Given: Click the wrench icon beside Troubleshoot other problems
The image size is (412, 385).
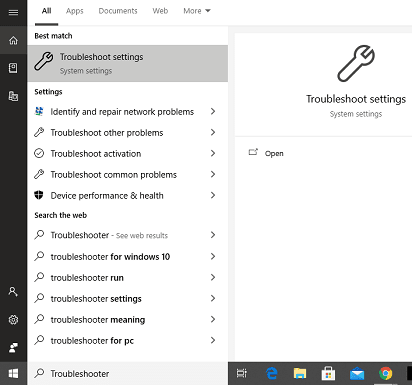Looking at the screenshot, I should click(x=39, y=133).
